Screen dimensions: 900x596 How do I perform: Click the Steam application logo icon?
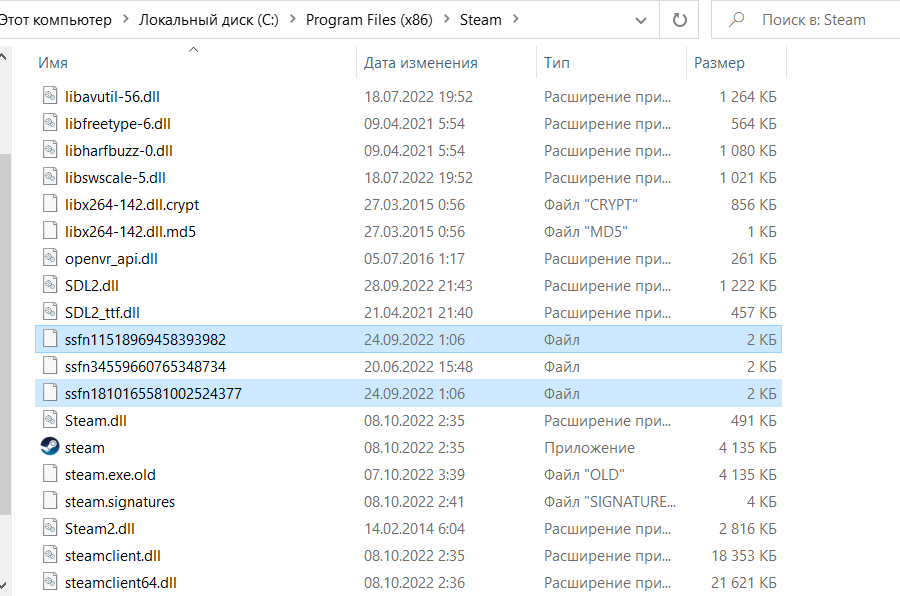(x=50, y=446)
